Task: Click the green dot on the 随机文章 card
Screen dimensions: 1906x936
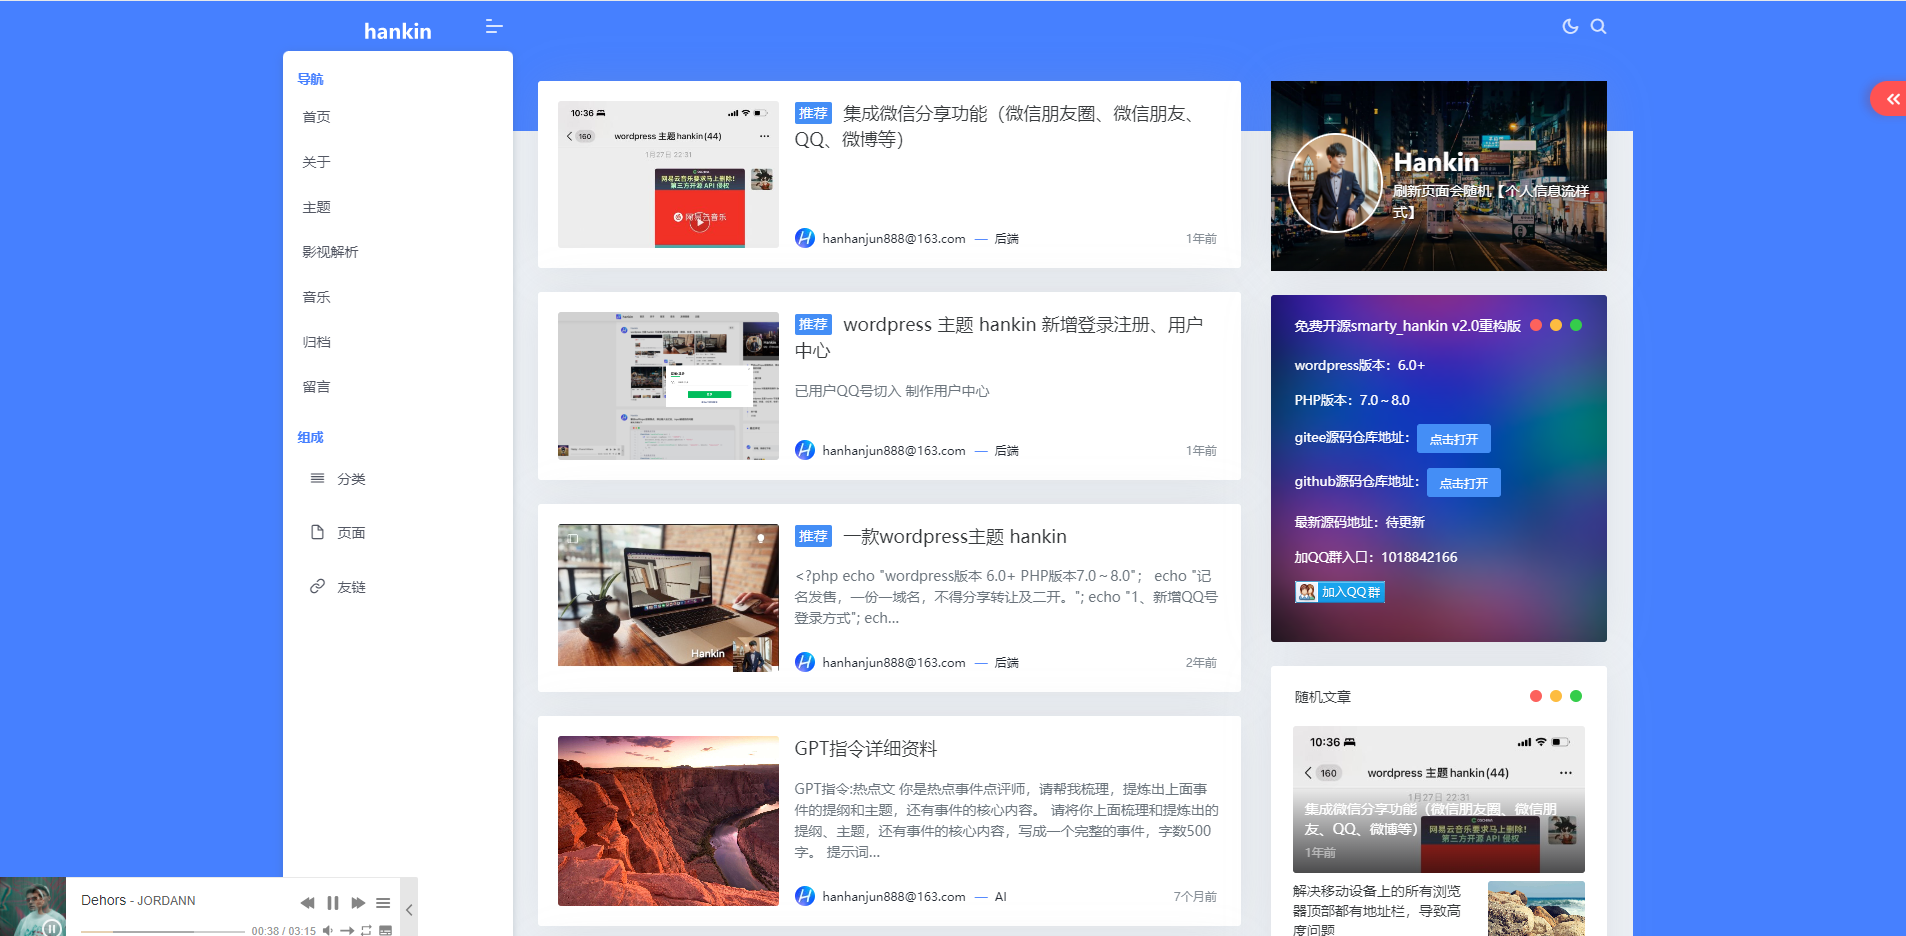Action: [1576, 696]
